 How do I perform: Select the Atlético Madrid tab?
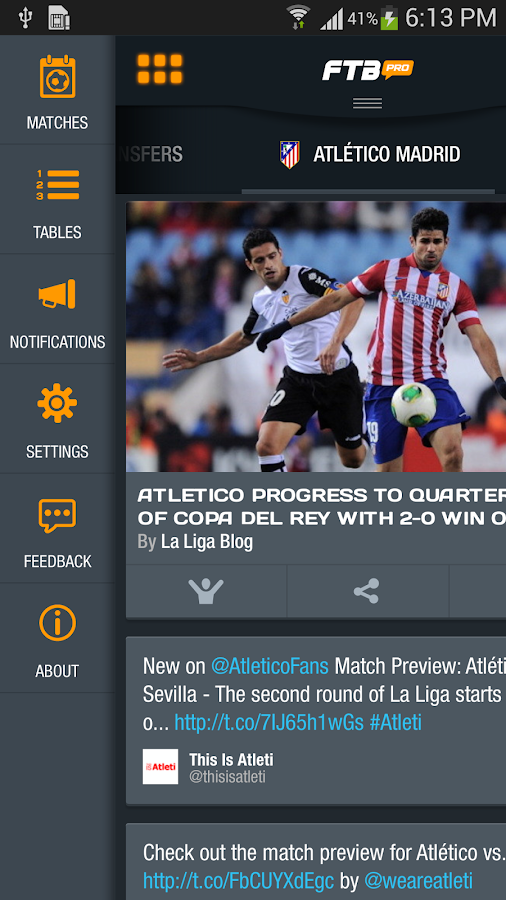370,154
